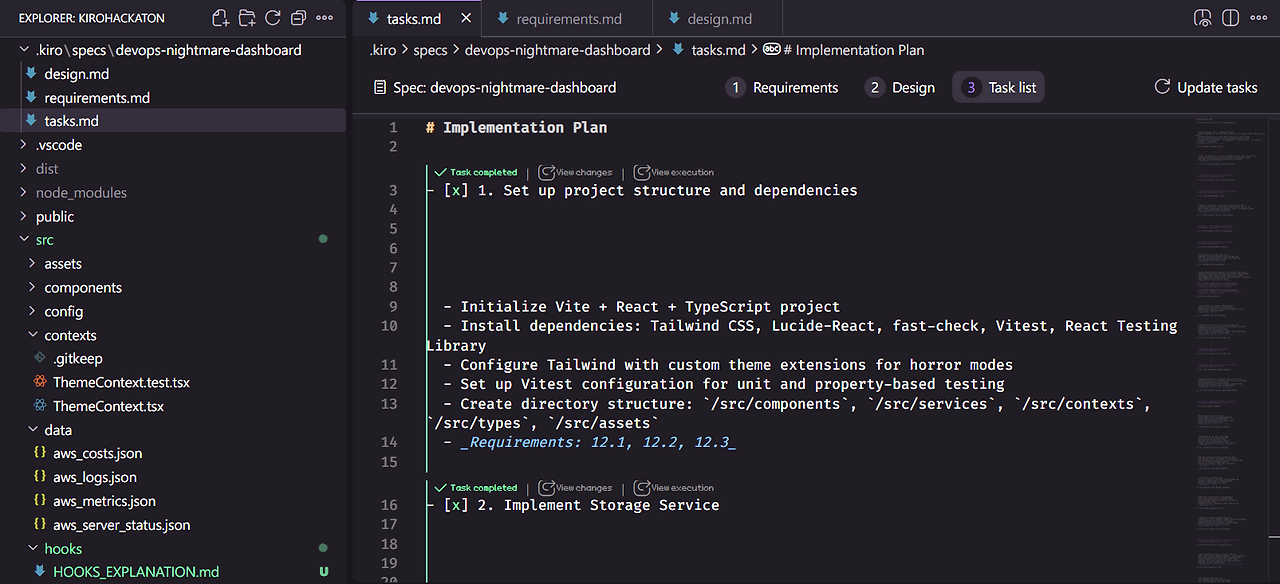Screen dimensions: 1280x584
Task: Toggle checkbox of task 2 Implement Storage Service
Action: 456,505
